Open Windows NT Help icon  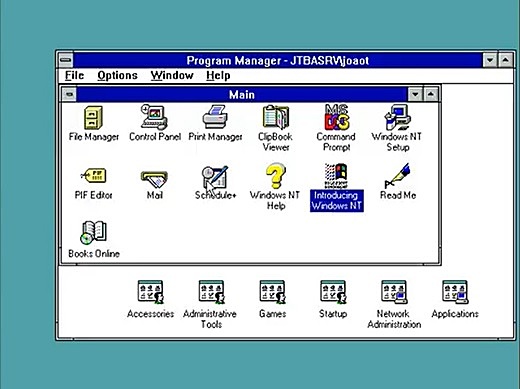(x=276, y=176)
